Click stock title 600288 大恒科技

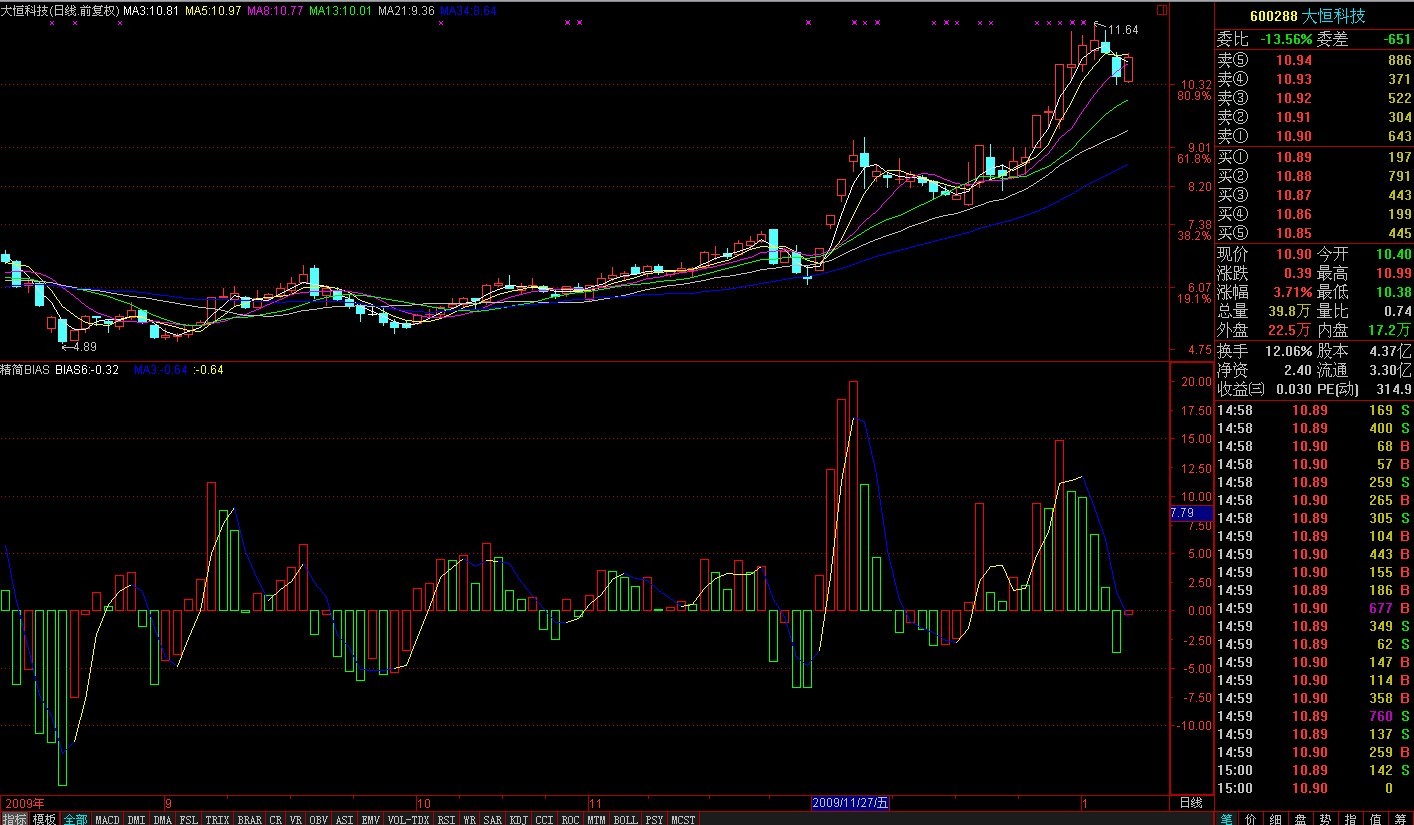coord(1314,16)
